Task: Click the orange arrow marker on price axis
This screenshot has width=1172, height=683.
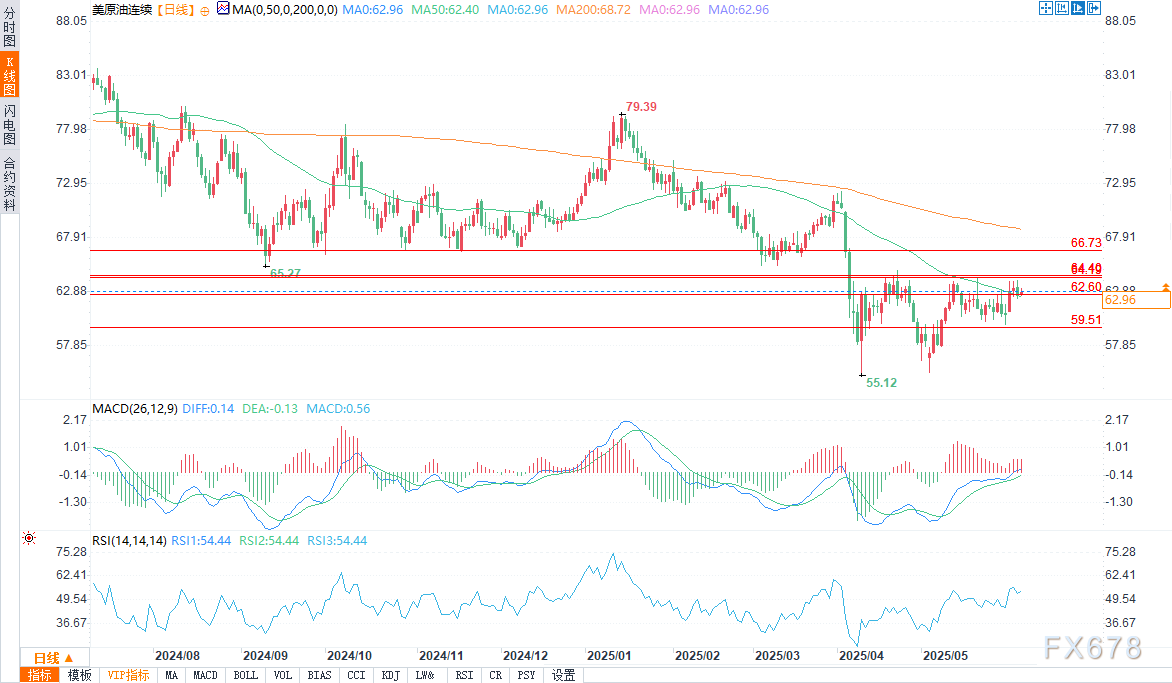Action: [x=1166, y=287]
